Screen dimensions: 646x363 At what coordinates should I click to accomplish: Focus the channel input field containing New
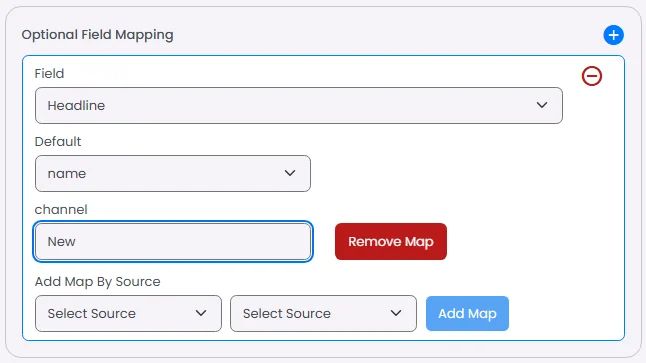point(173,241)
